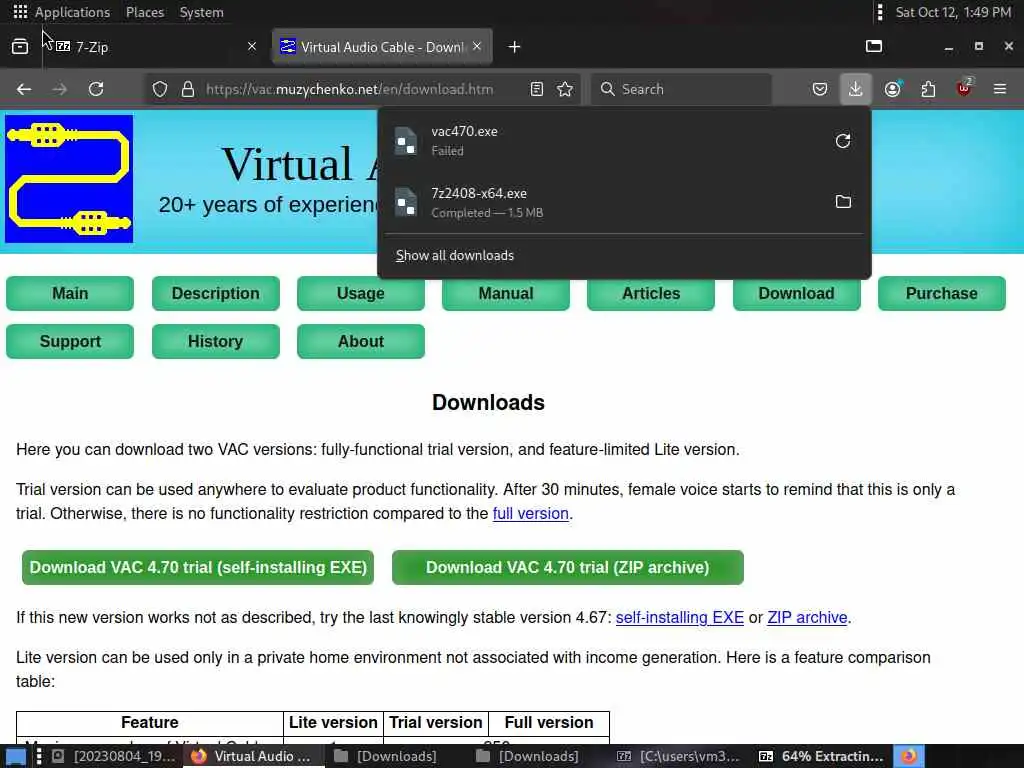Click the uBlock Origin extension icon
This screenshot has width=1024, height=768.
964,89
